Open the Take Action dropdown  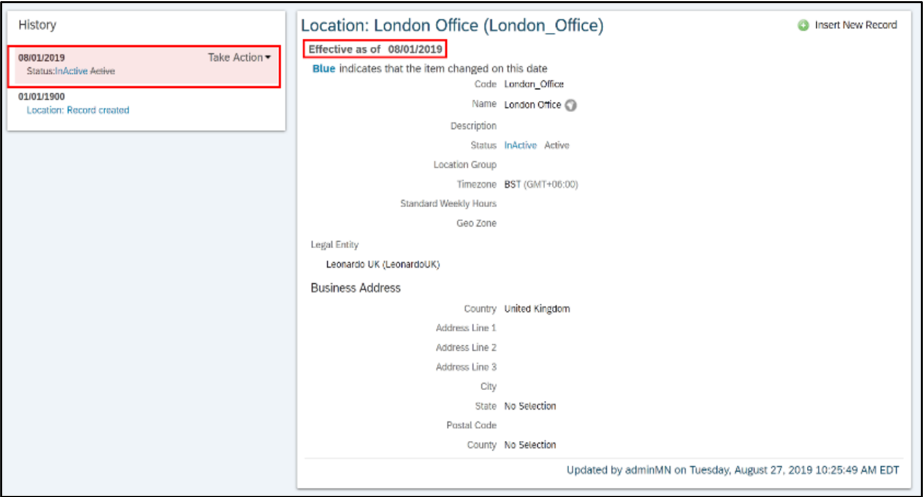pyautogui.click(x=239, y=57)
